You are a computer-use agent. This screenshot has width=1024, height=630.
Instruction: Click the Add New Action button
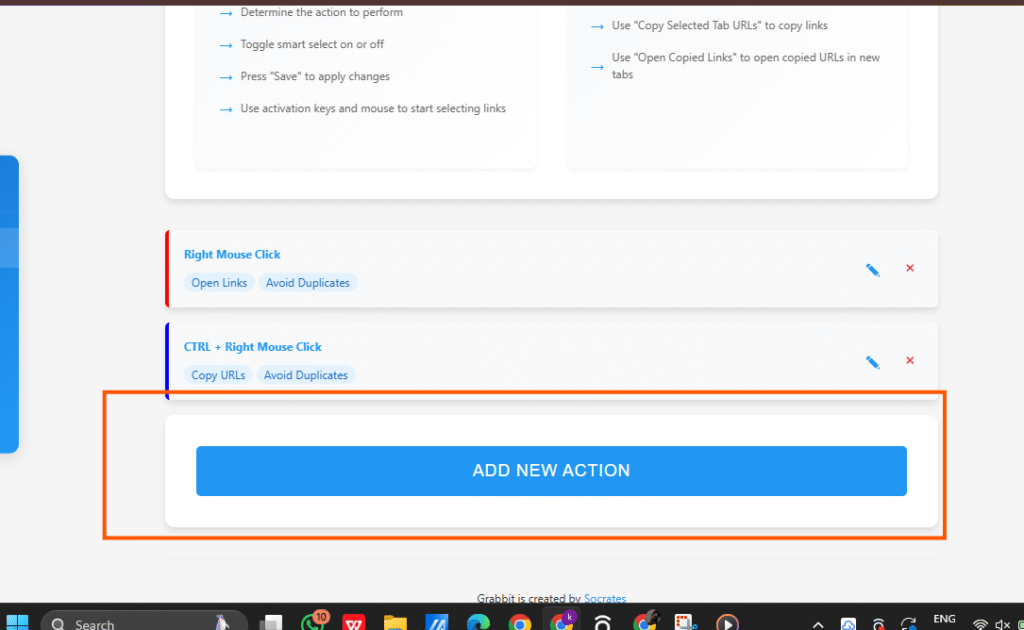point(551,471)
